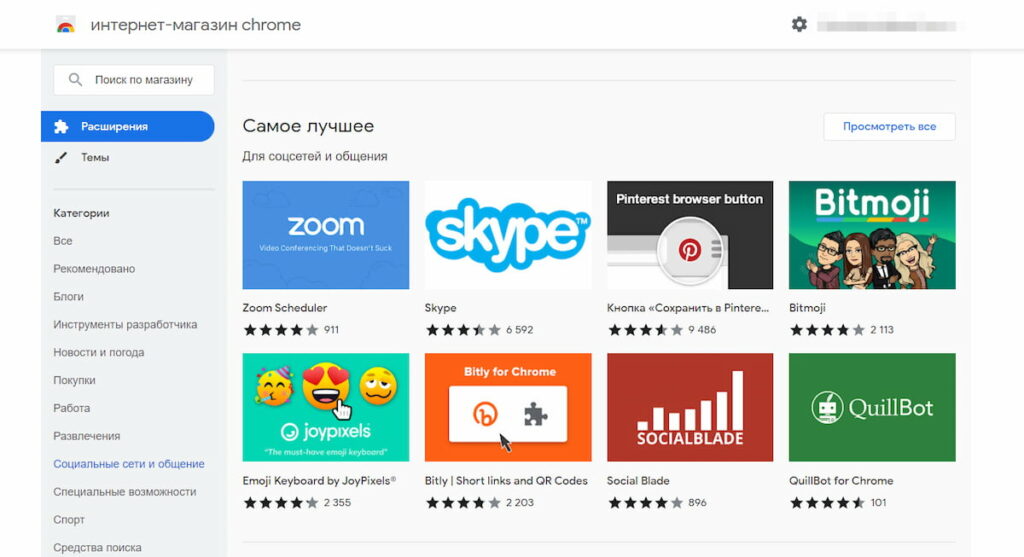This screenshot has height=557, width=1024.
Task: Click JoyPixels star rating
Action: click(281, 503)
